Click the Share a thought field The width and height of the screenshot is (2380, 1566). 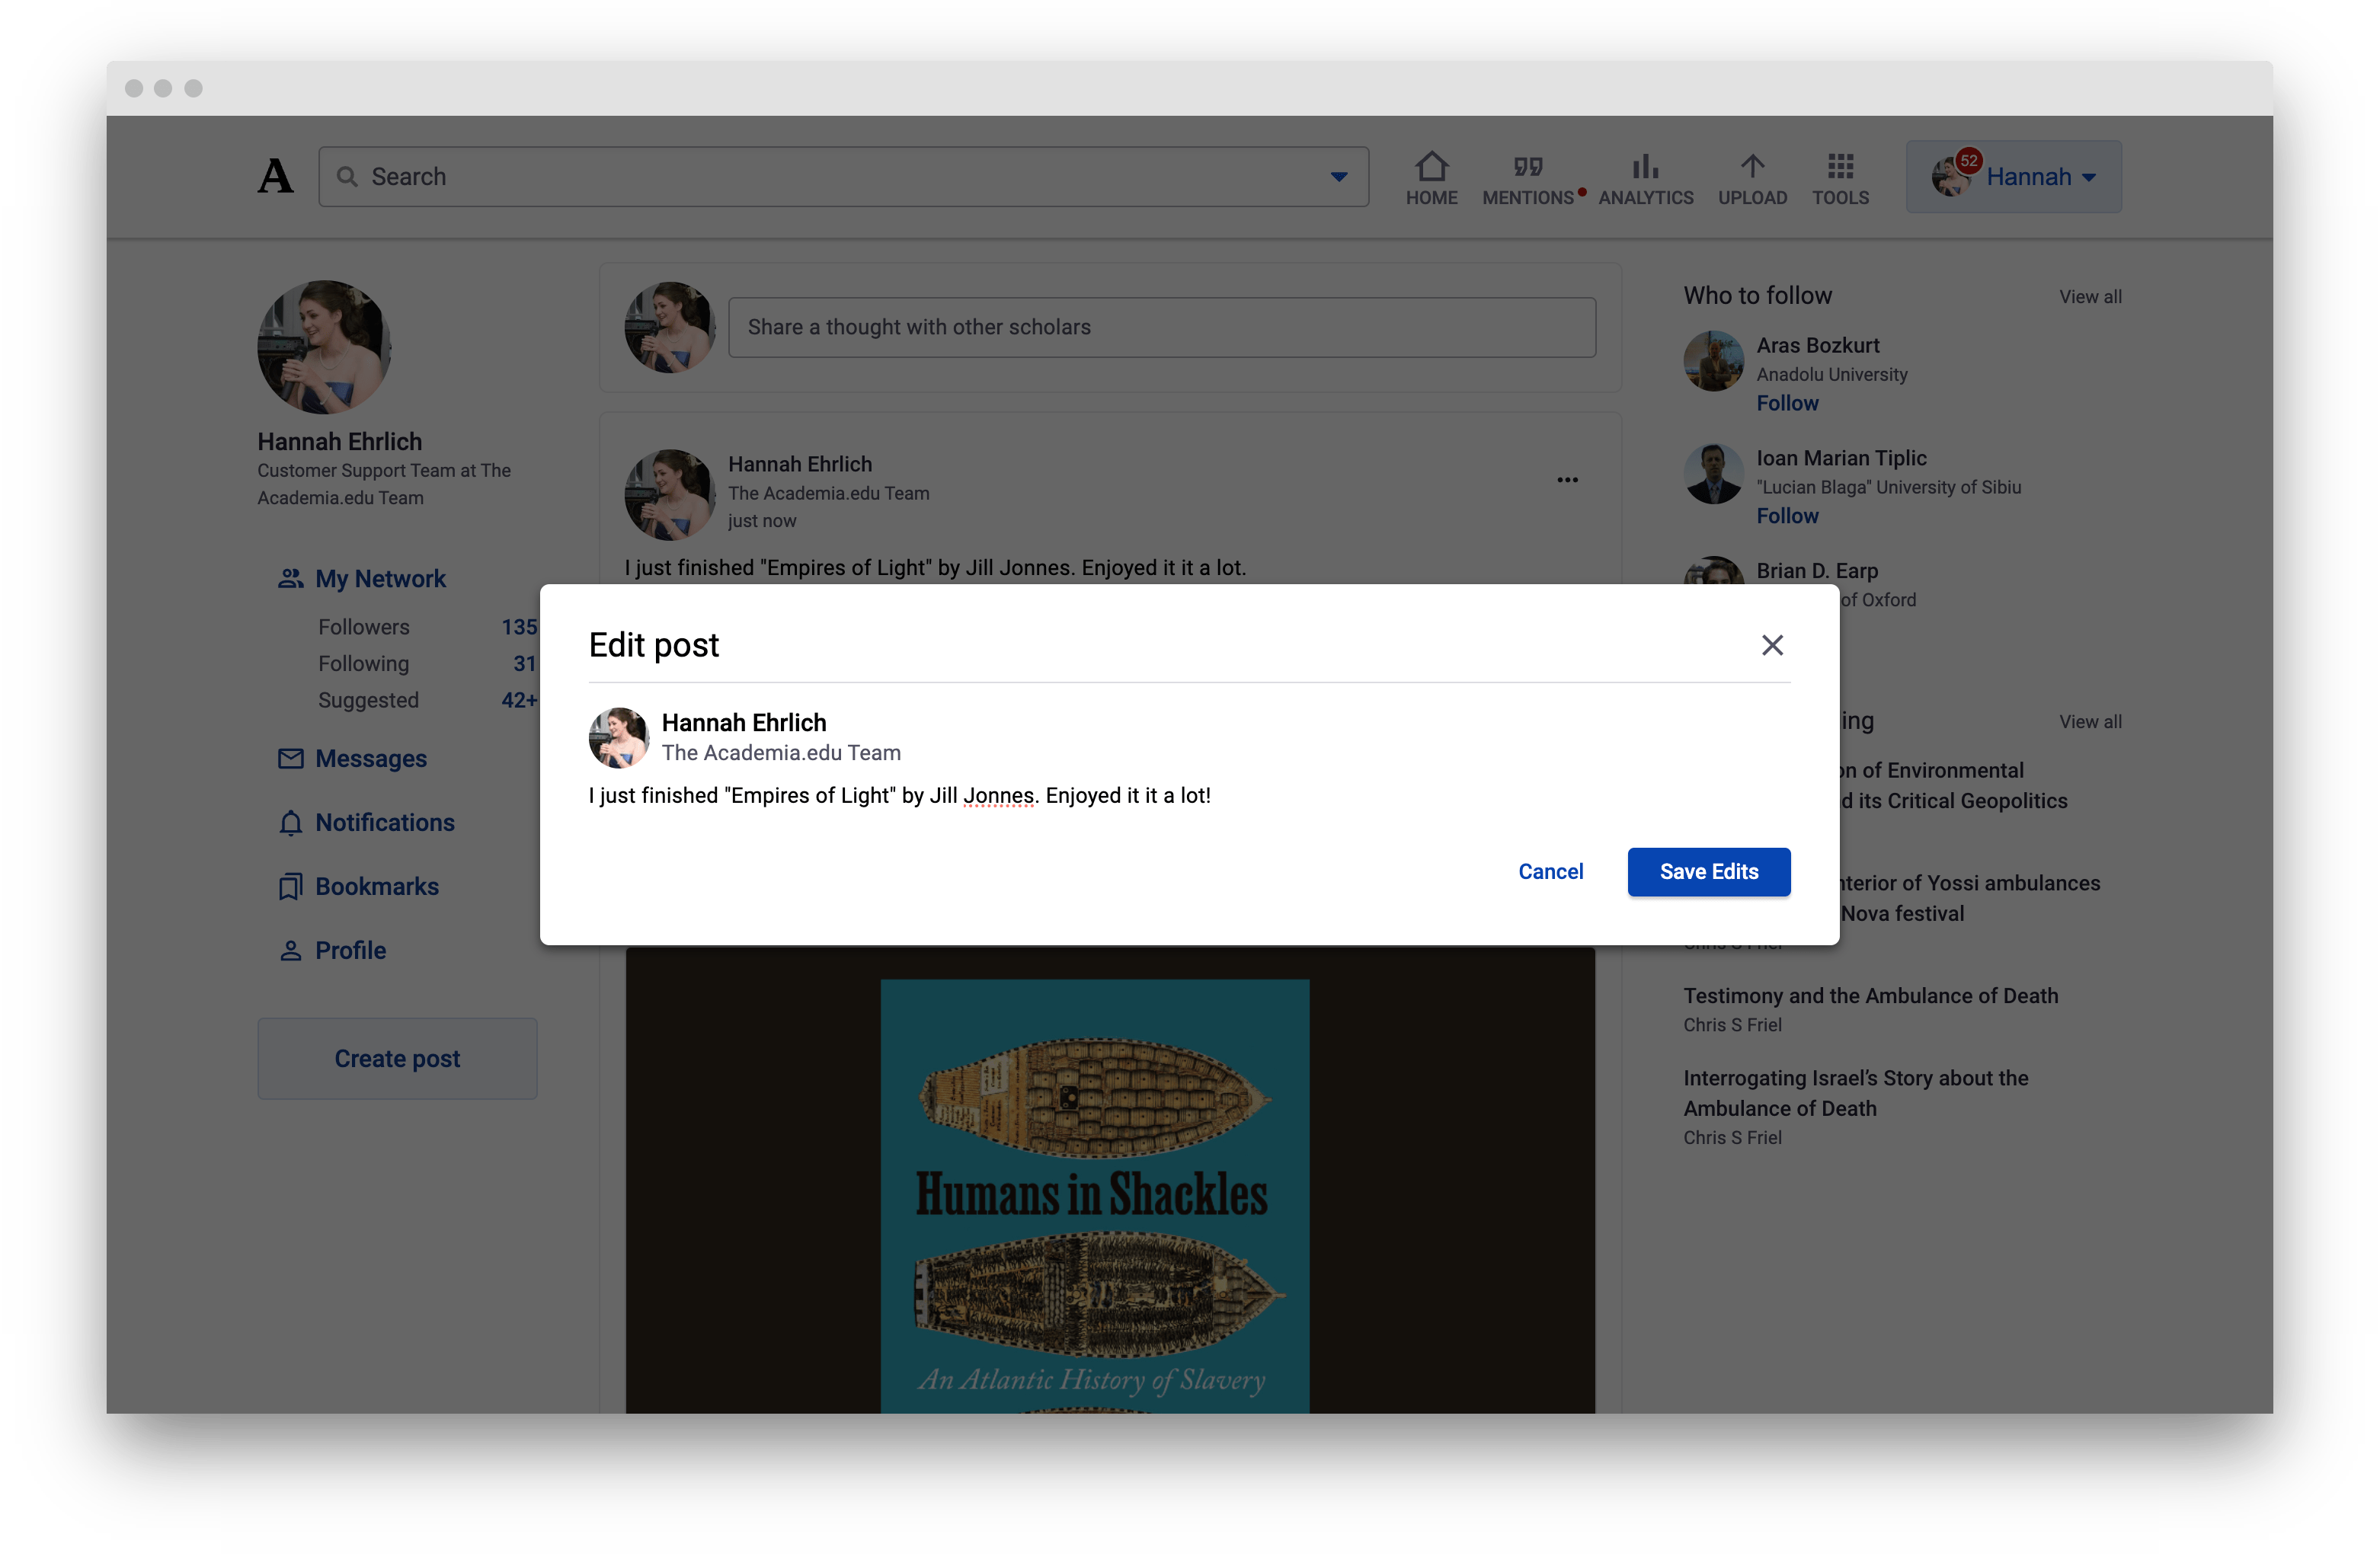tap(1161, 327)
